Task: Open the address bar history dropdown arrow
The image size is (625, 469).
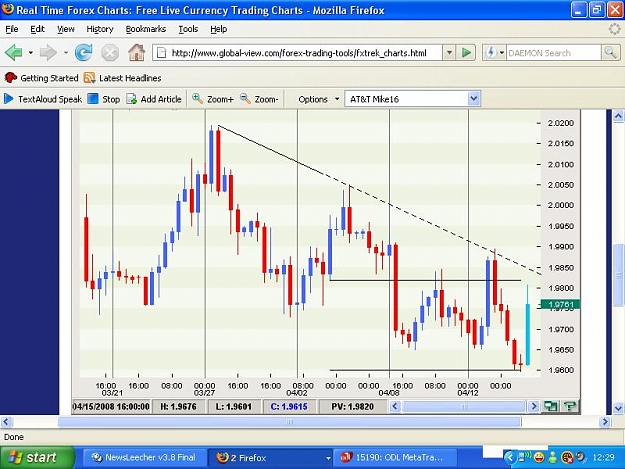Action: (449, 53)
